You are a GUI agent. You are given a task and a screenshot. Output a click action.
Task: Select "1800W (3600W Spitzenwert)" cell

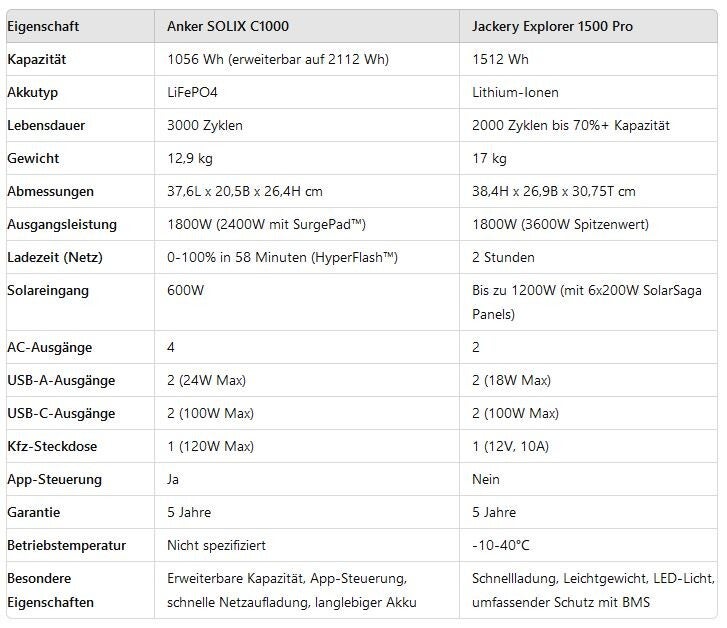558,224
